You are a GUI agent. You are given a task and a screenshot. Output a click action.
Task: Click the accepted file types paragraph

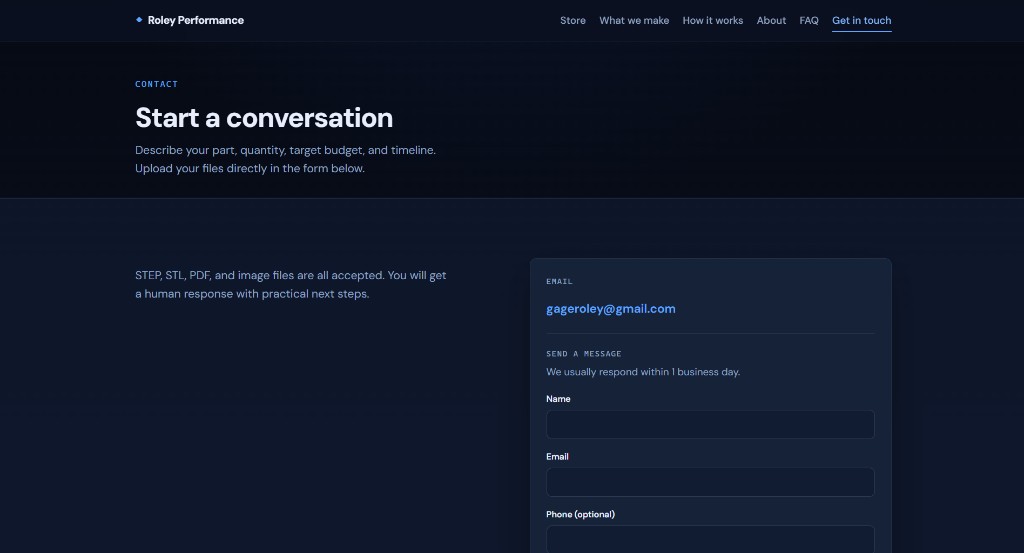point(291,285)
